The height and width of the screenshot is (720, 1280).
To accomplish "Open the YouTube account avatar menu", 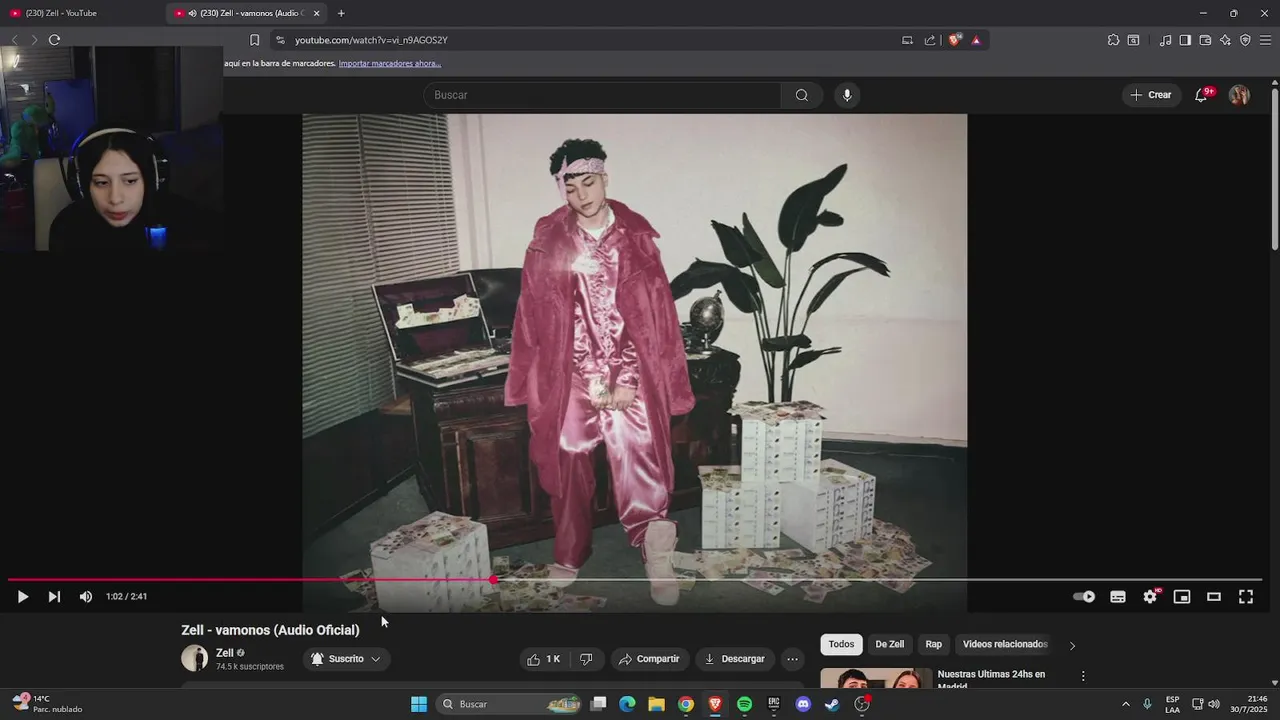I will click(1239, 95).
